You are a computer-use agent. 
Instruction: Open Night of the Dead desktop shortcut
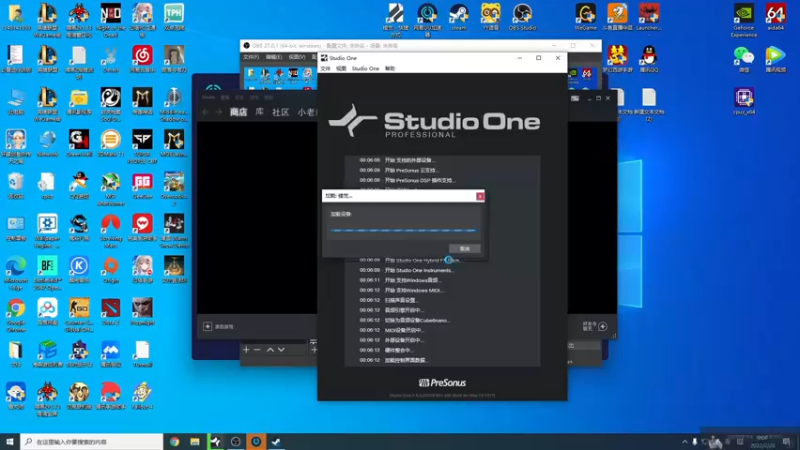111,20
